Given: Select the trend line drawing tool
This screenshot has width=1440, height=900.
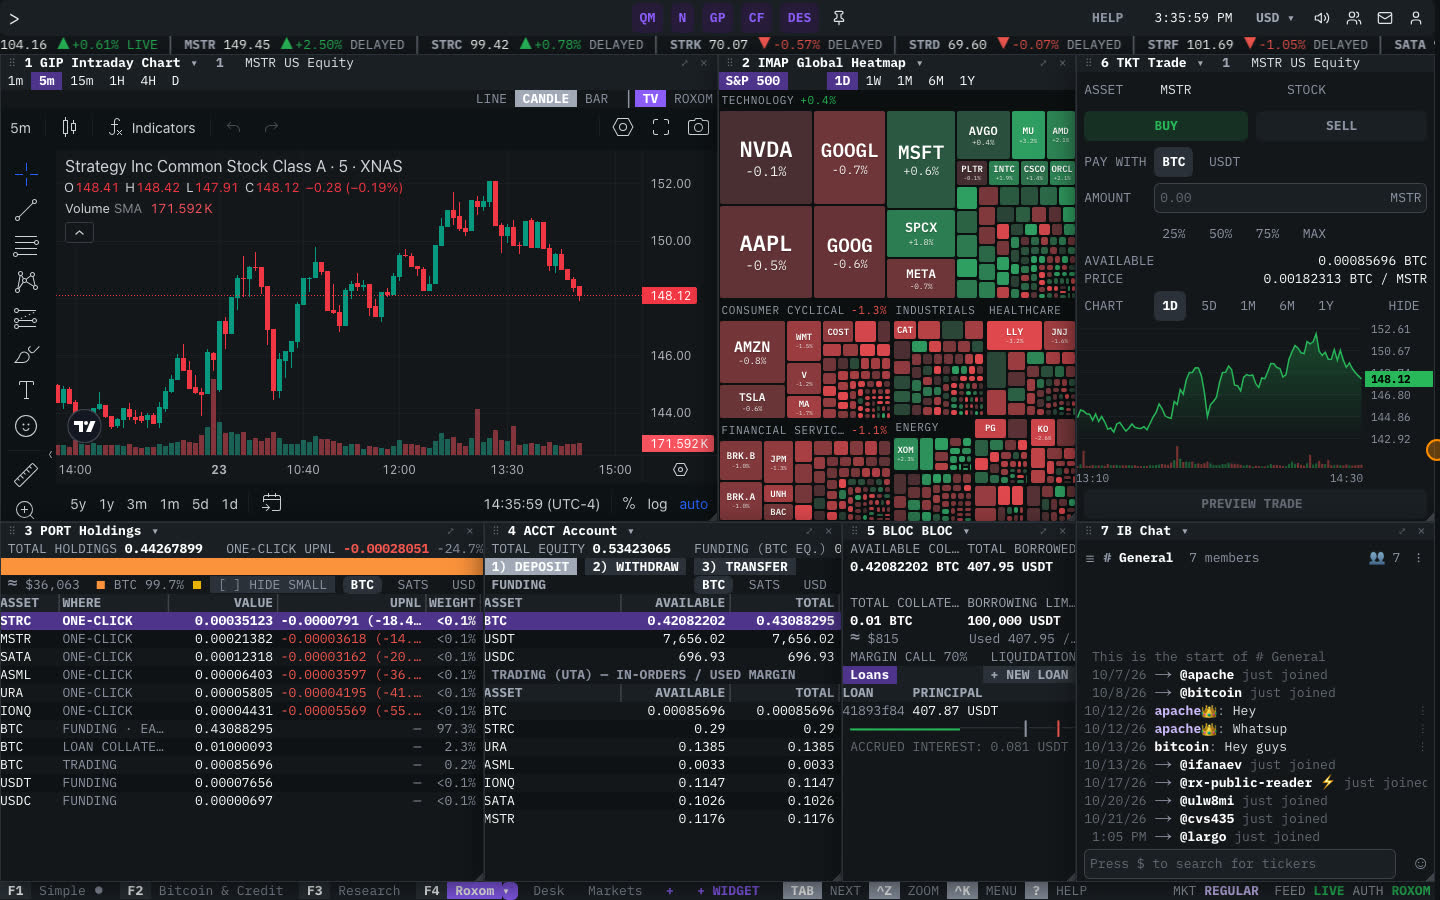Looking at the screenshot, I should pos(26,210).
